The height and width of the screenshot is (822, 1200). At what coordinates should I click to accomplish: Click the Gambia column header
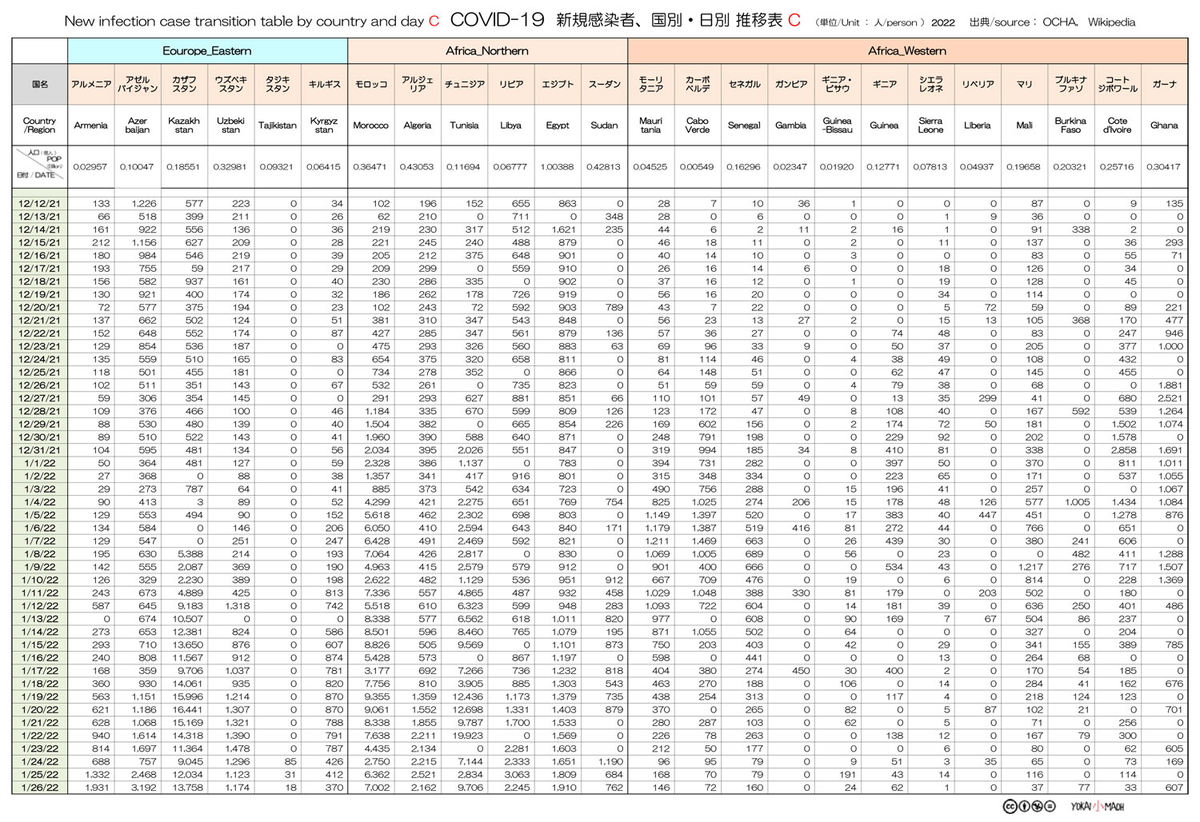790,125
